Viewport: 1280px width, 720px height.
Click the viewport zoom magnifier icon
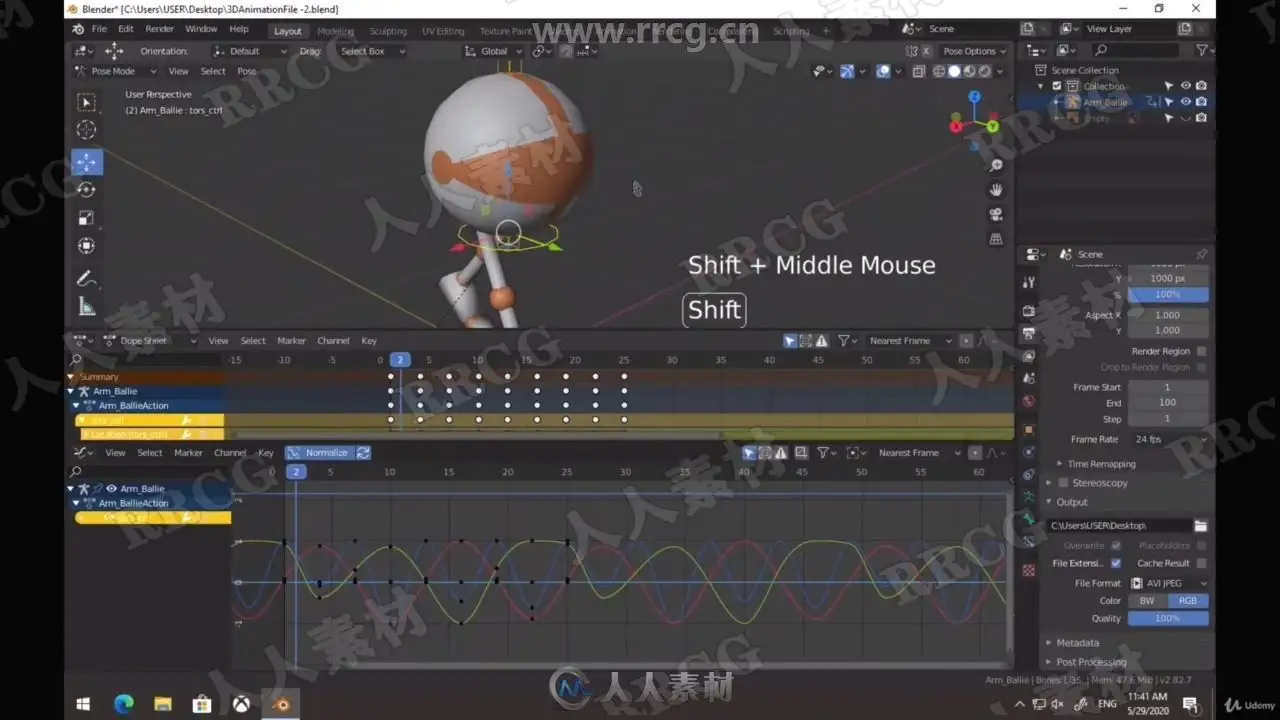(x=996, y=165)
